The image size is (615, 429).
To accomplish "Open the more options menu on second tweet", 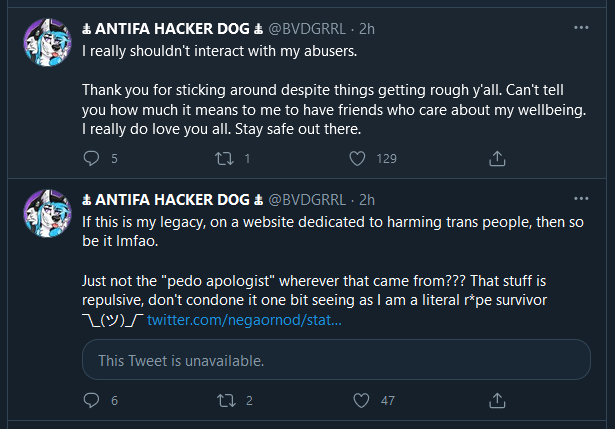I will 581,198.
